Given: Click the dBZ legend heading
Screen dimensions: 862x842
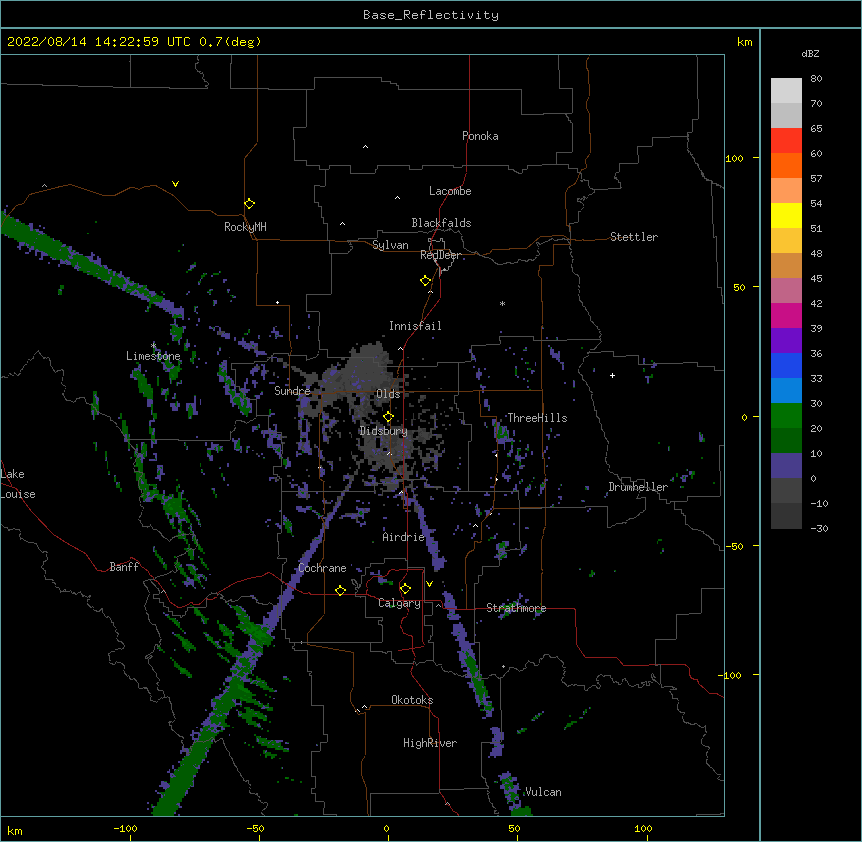Looking at the screenshot, I should pyautogui.click(x=810, y=53).
